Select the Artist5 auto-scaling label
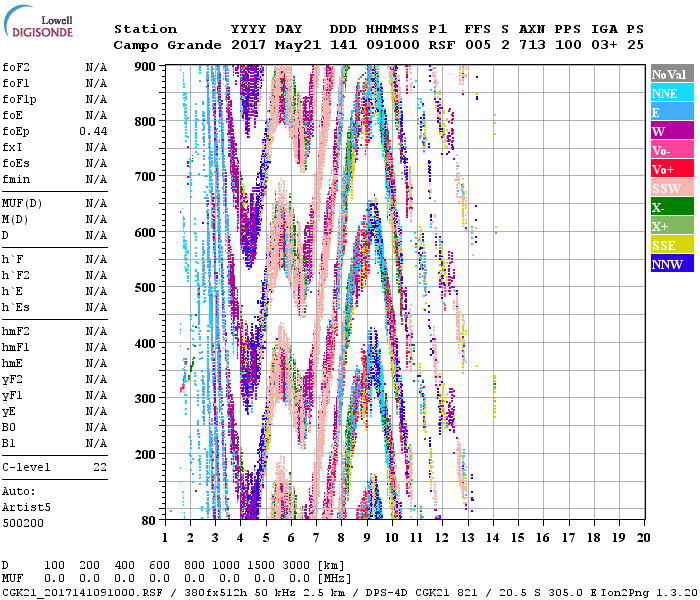The image size is (700, 600). [x=25, y=507]
